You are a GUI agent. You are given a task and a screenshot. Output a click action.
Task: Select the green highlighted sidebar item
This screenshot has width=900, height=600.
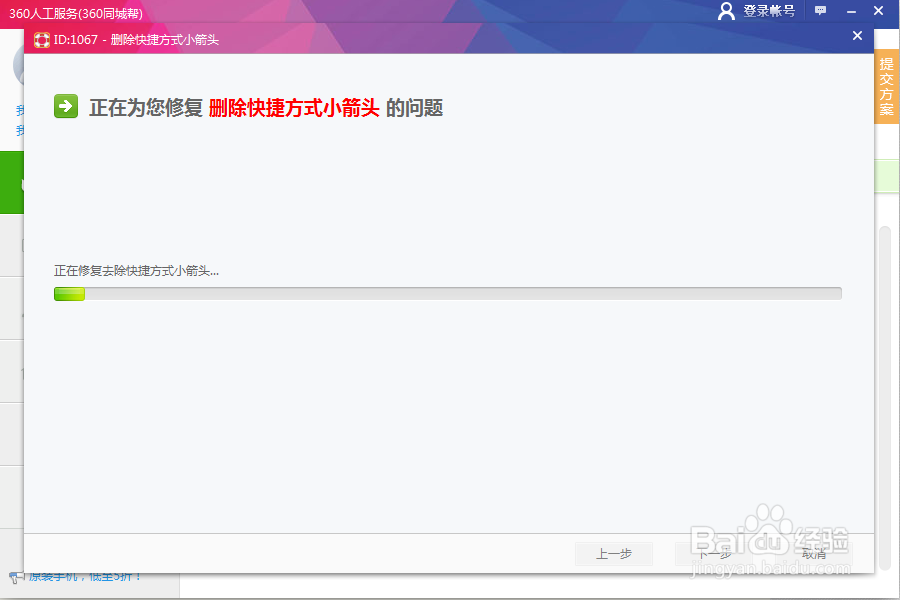click(x=12, y=185)
